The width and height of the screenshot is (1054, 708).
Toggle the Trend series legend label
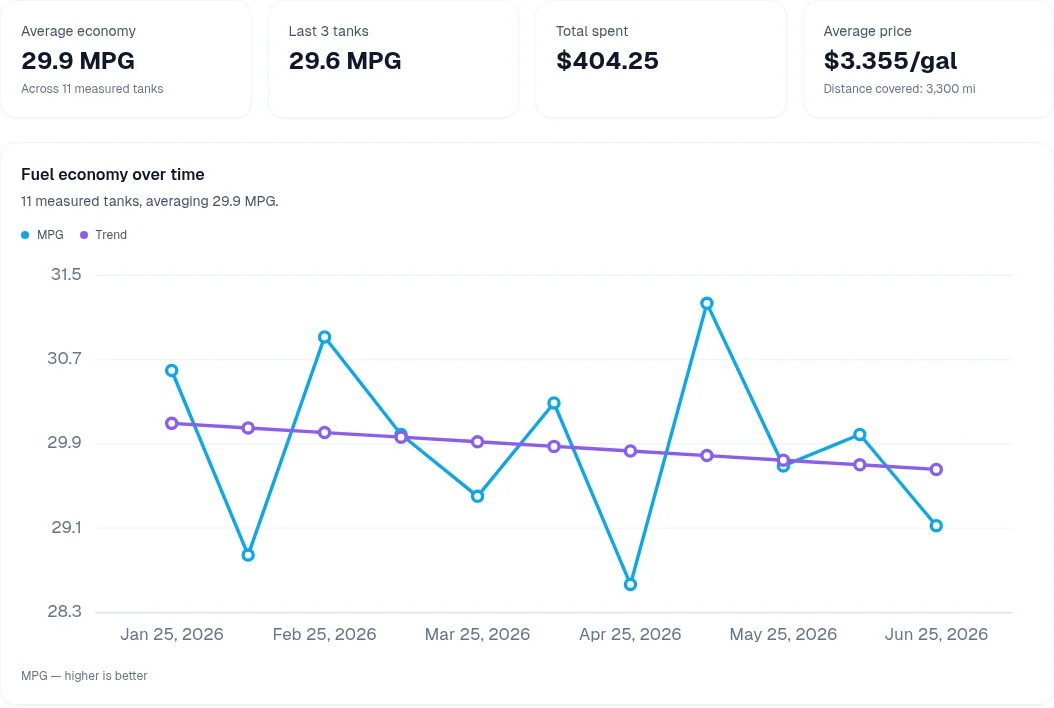point(111,235)
